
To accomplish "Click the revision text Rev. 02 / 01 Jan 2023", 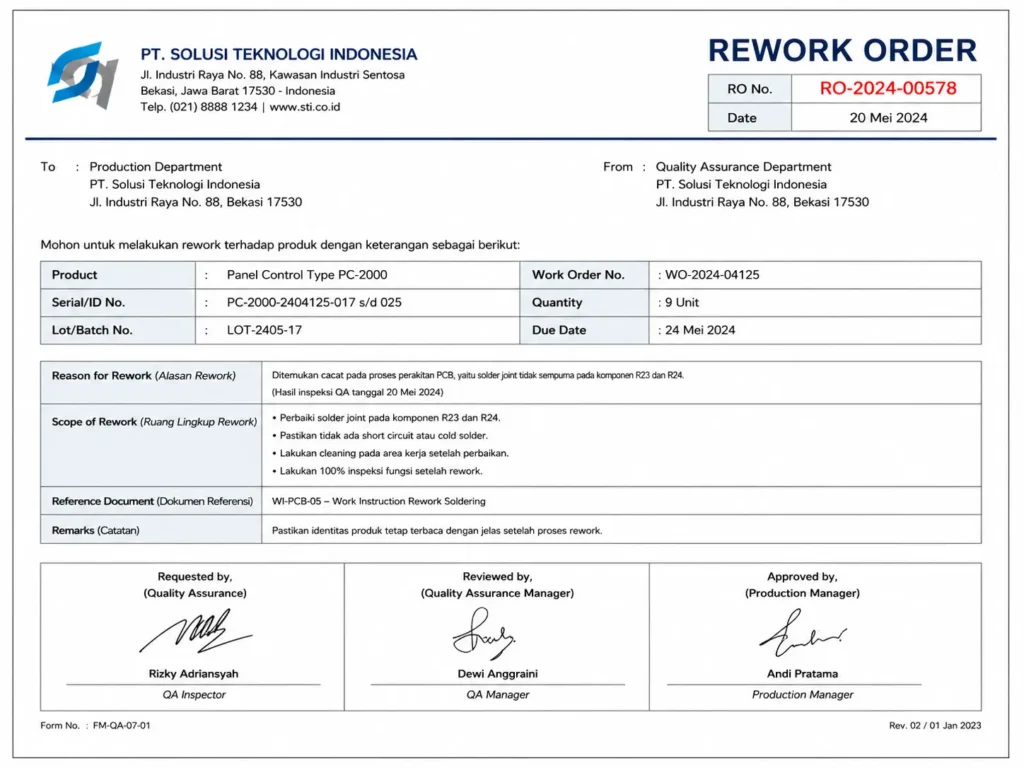I will point(935,725).
